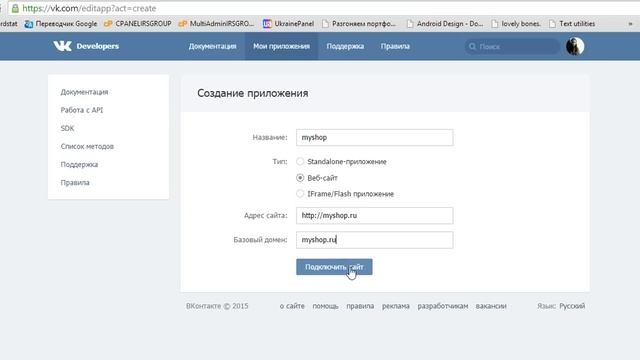This screenshot has height=360, width=640.
Task: Open the Поддержка top menu item
Action: 345,47
